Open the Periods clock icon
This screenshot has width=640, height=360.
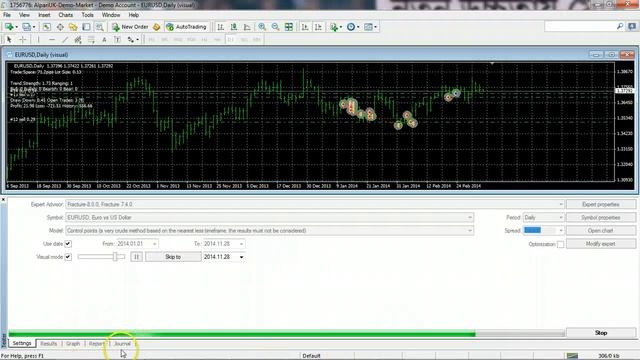click(351, 27)
